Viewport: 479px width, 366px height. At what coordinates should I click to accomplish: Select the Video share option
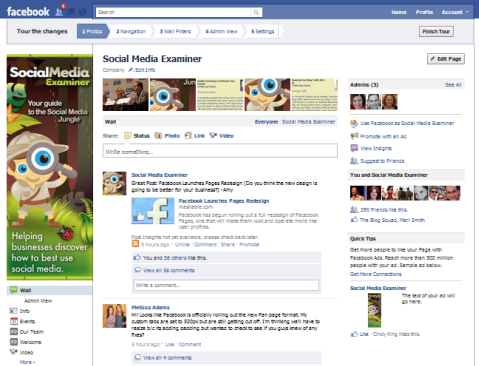tap(222, 136)
